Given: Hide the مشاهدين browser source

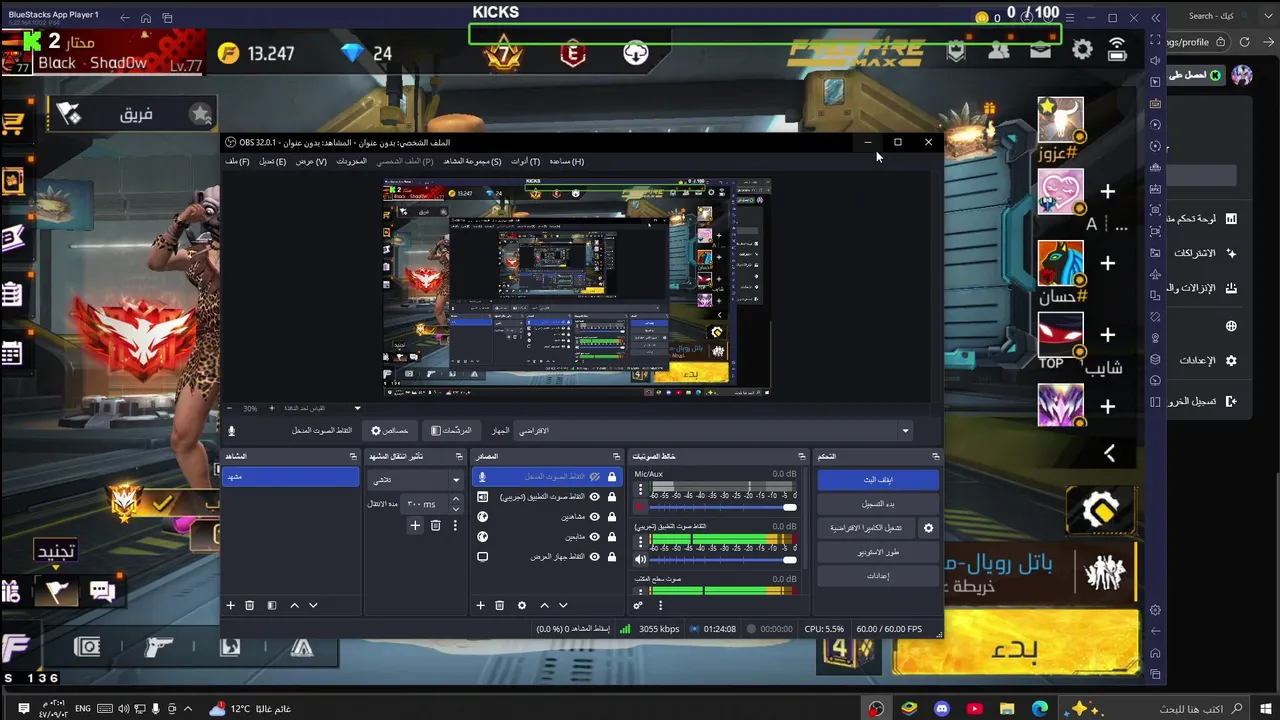Looking at the screenshot, I should [595, 517].
